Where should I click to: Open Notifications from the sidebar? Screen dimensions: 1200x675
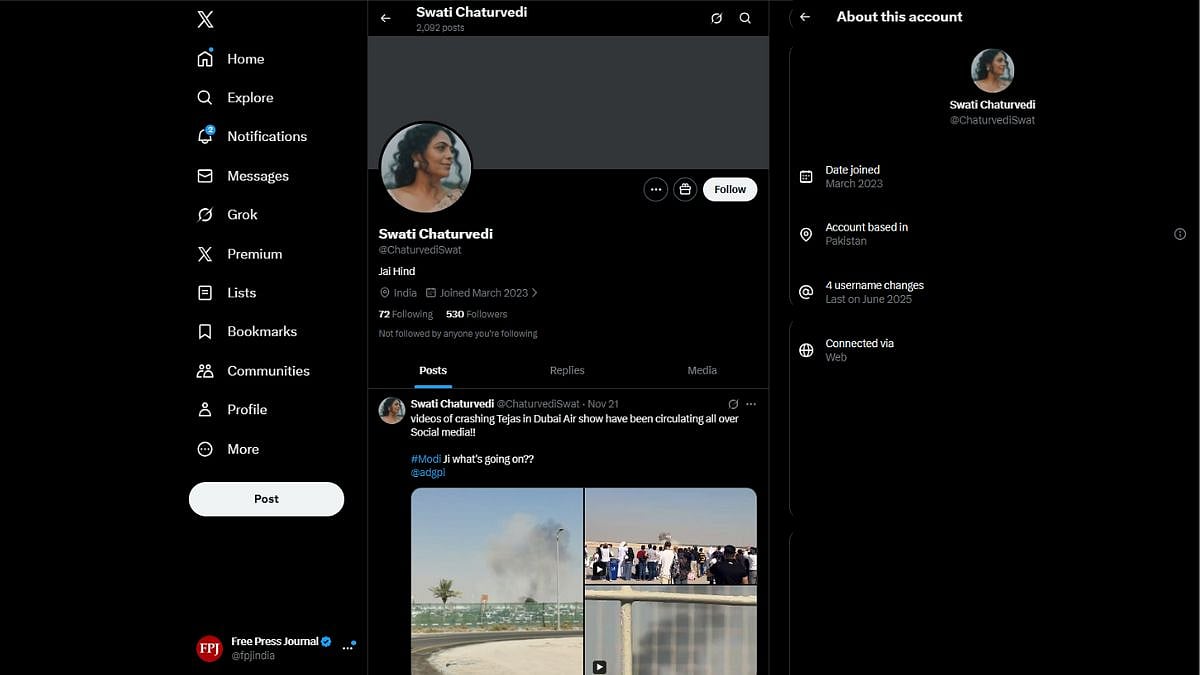(266, 136)
